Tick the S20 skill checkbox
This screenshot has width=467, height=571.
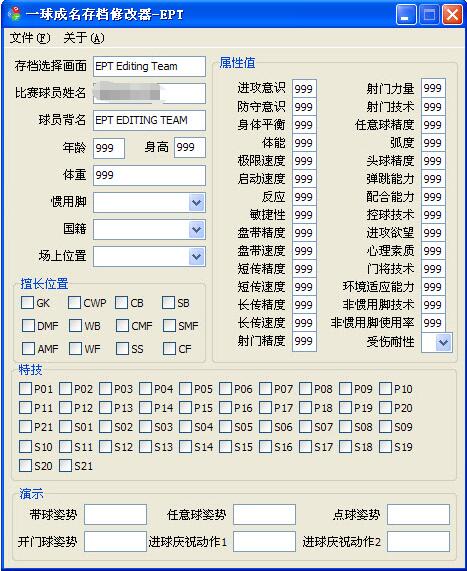[25, 465]
